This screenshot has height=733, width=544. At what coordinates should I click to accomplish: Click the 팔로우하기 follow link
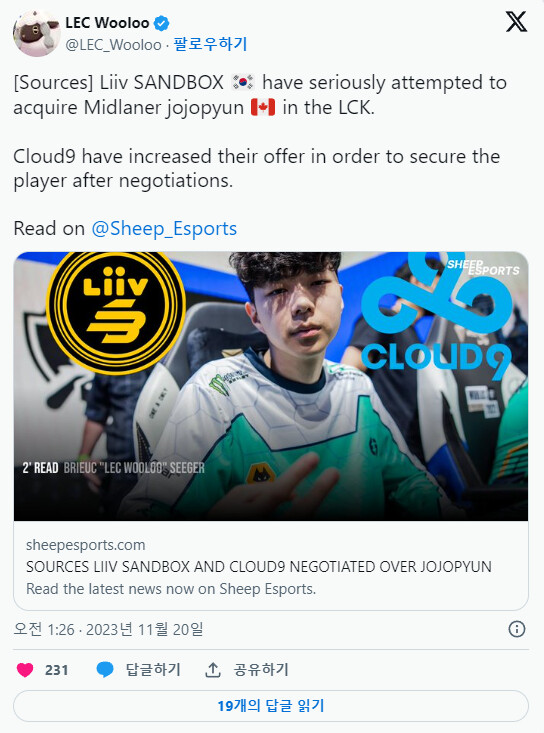tap(210, 44)
